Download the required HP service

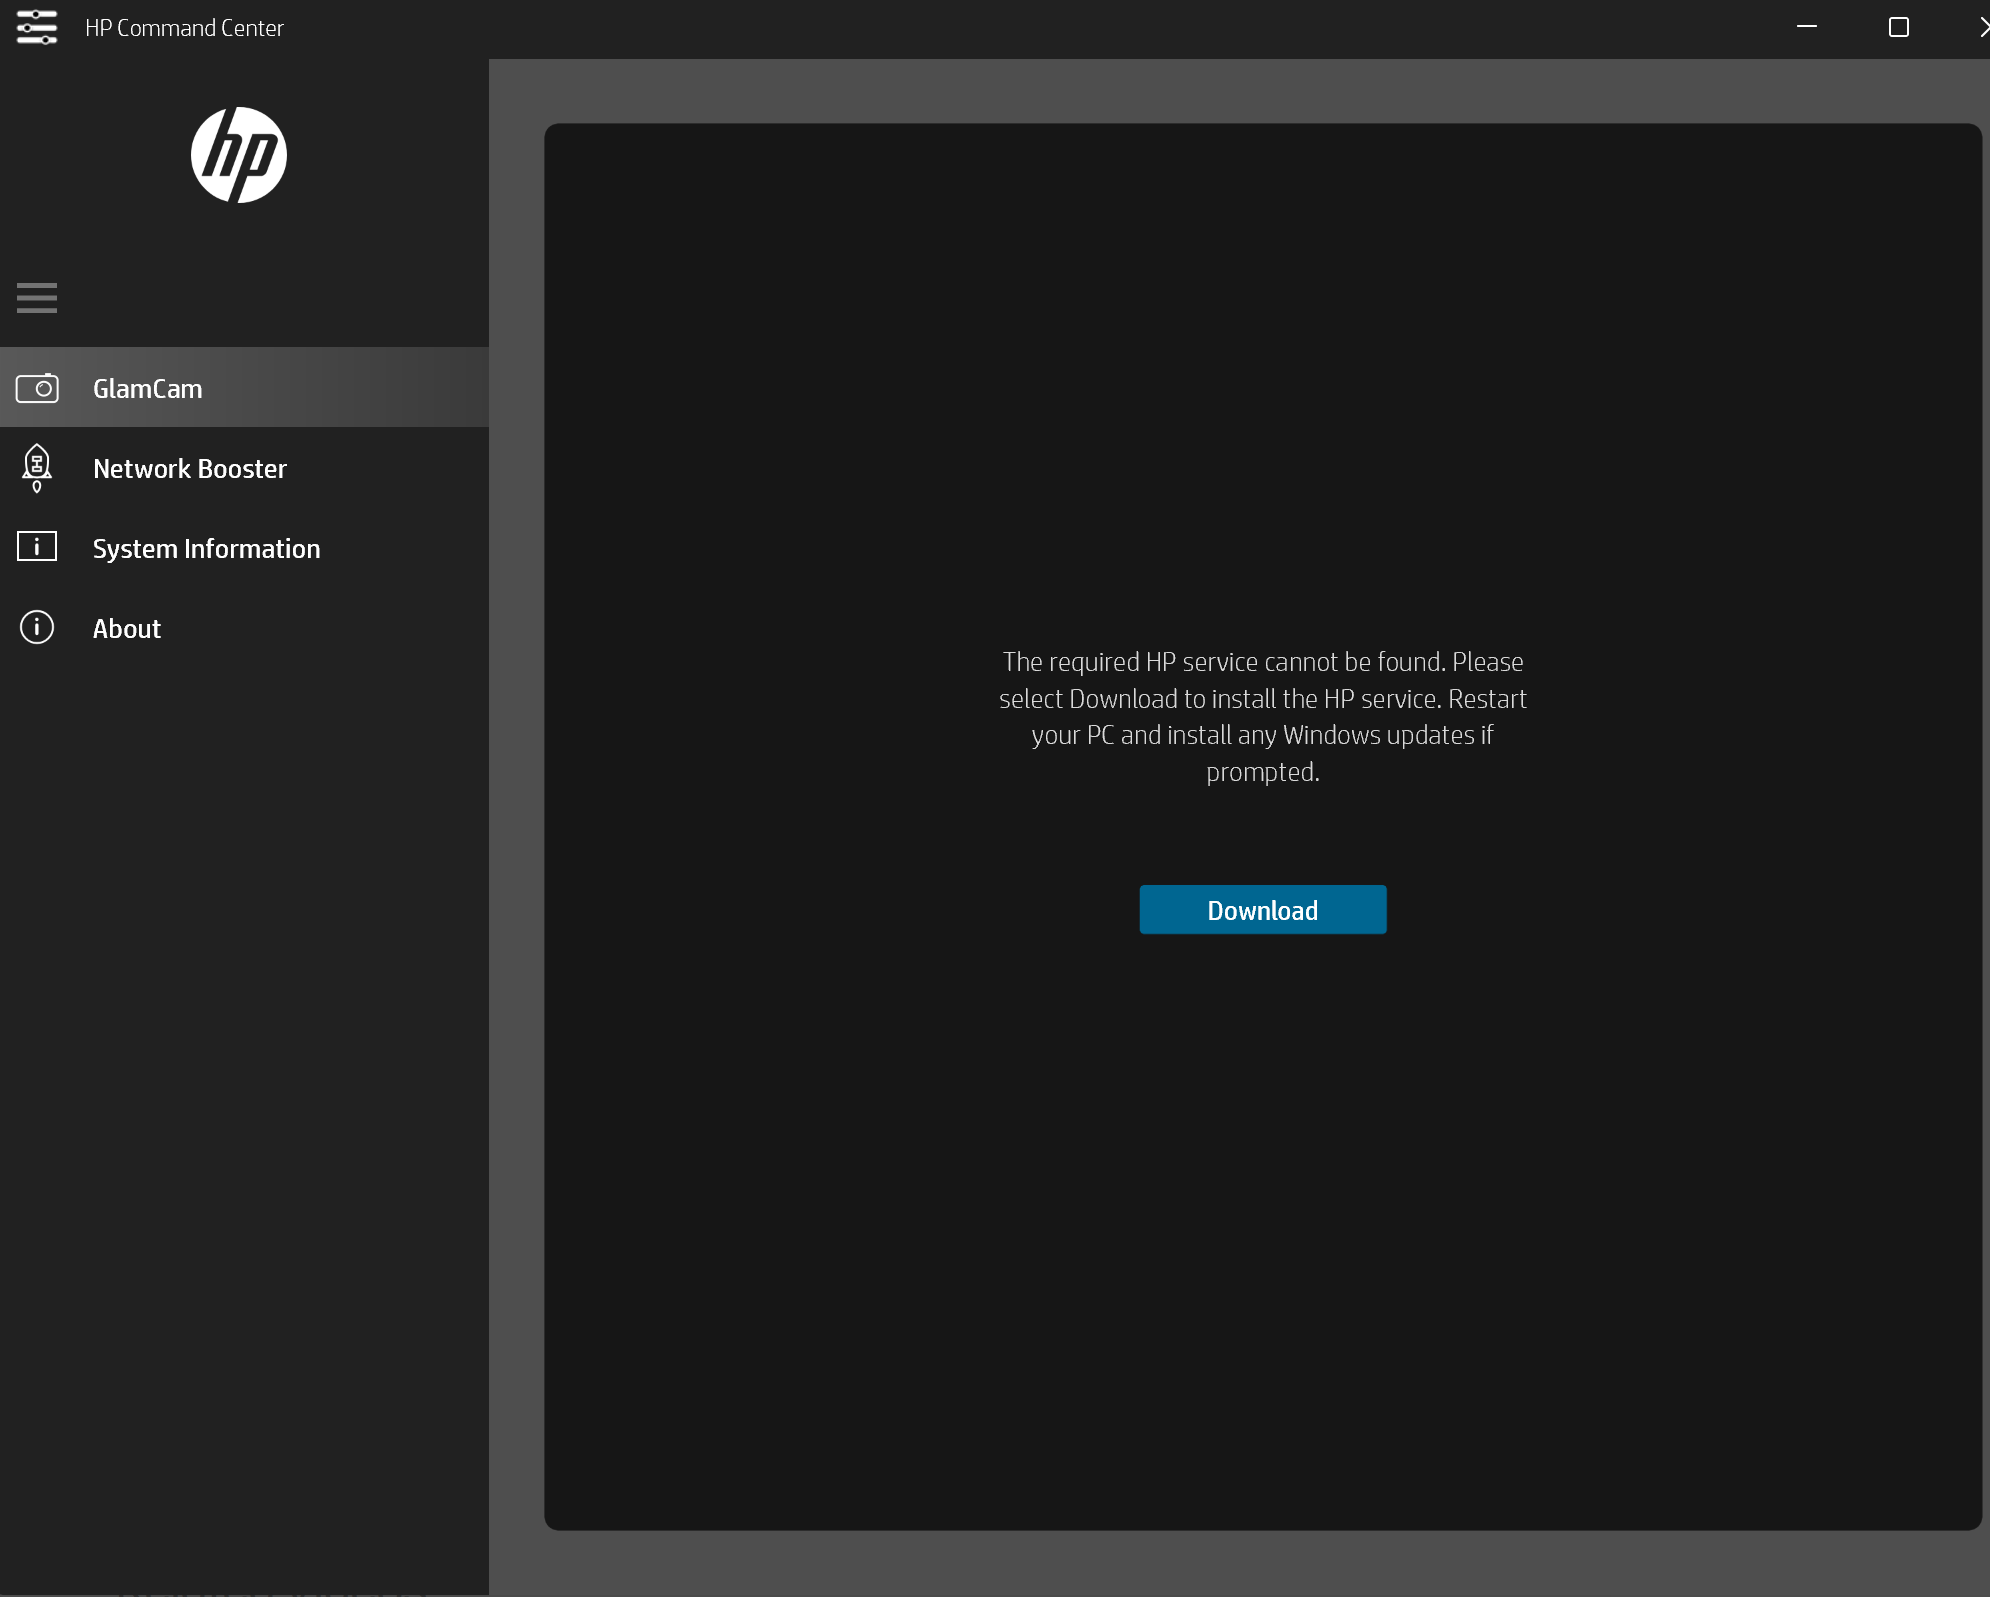tap(1263, 910)
